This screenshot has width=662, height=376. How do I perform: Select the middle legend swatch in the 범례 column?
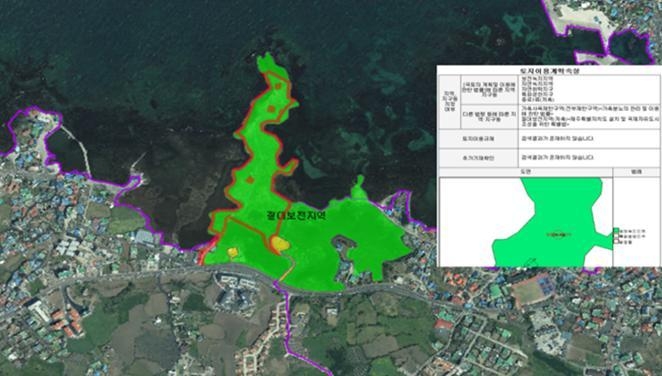tap(616, 237)
